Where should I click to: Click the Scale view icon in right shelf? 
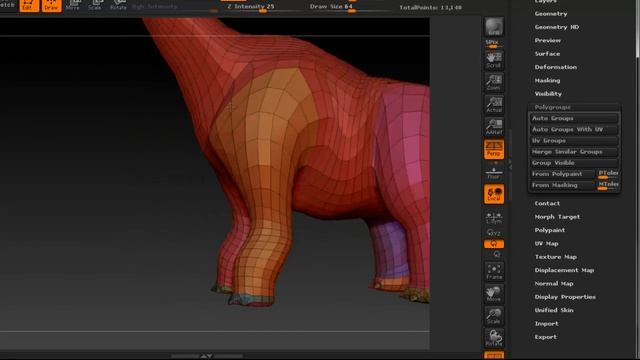click(x=494, y=316)
